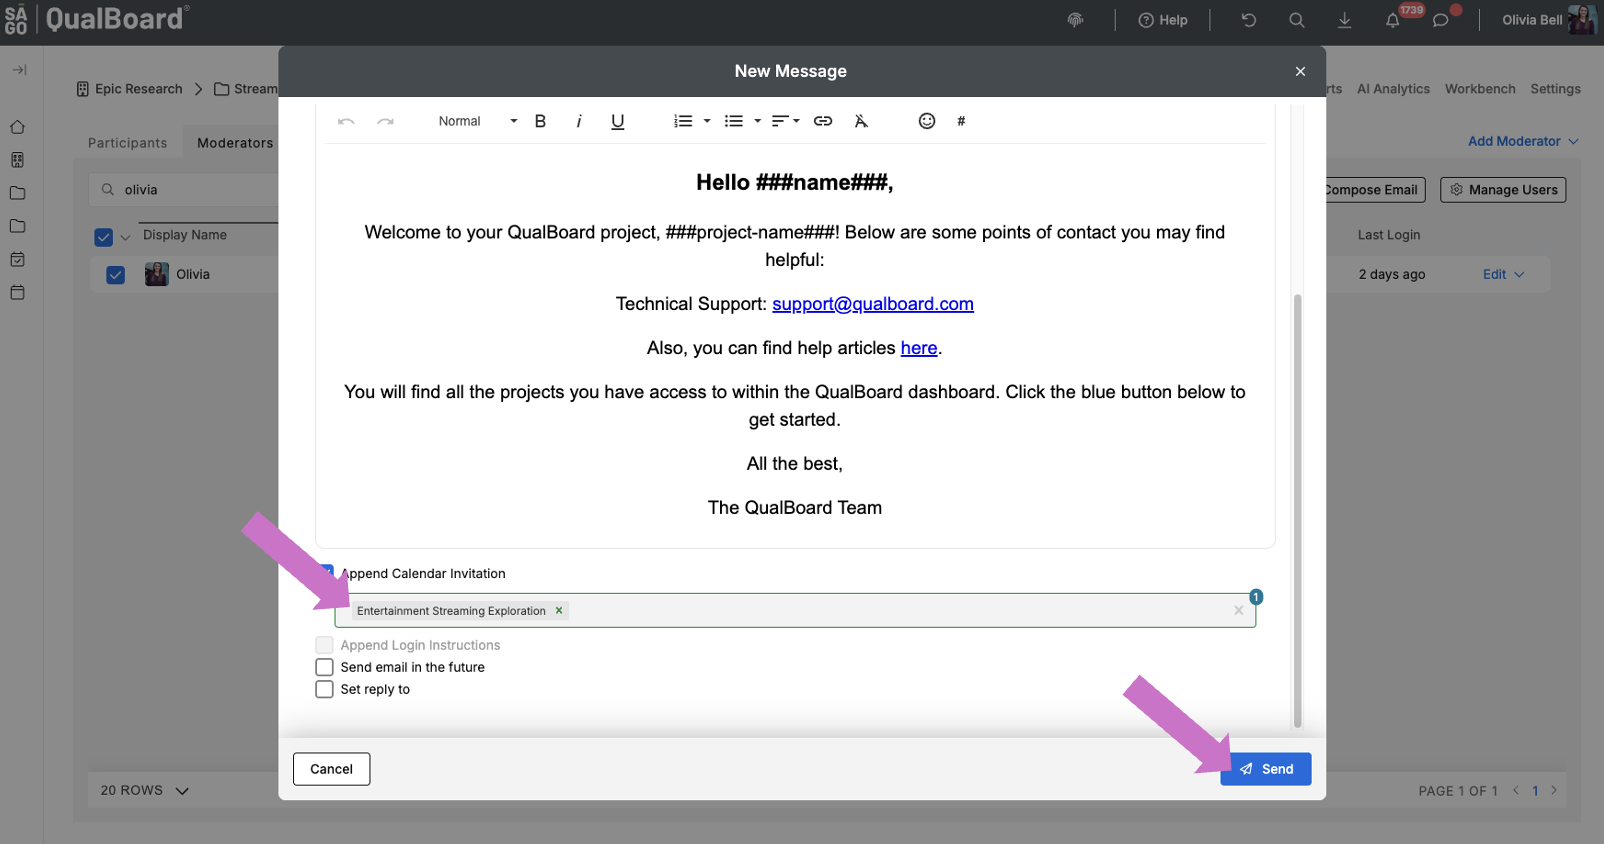Insert a merge tag with hash icon
This screenshot has height=844, width=1604.
pyautogui.click(x=961, y=121)
